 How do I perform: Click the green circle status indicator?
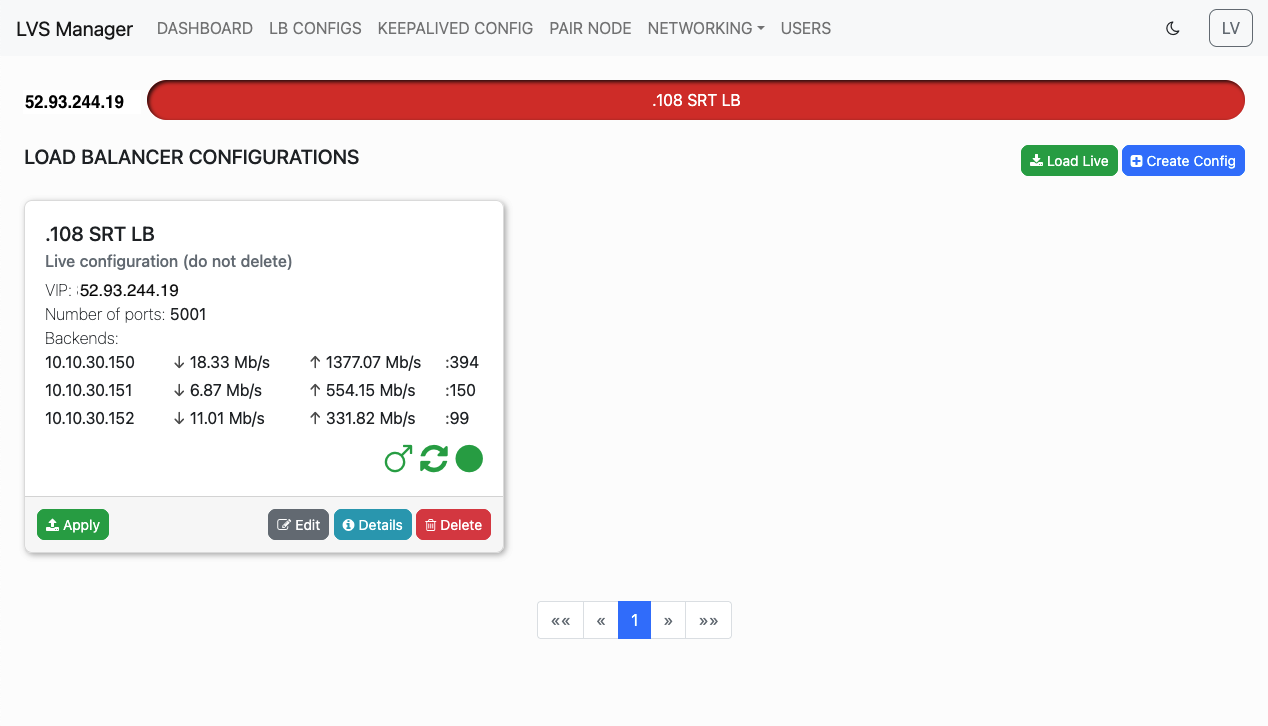point(469,459)
